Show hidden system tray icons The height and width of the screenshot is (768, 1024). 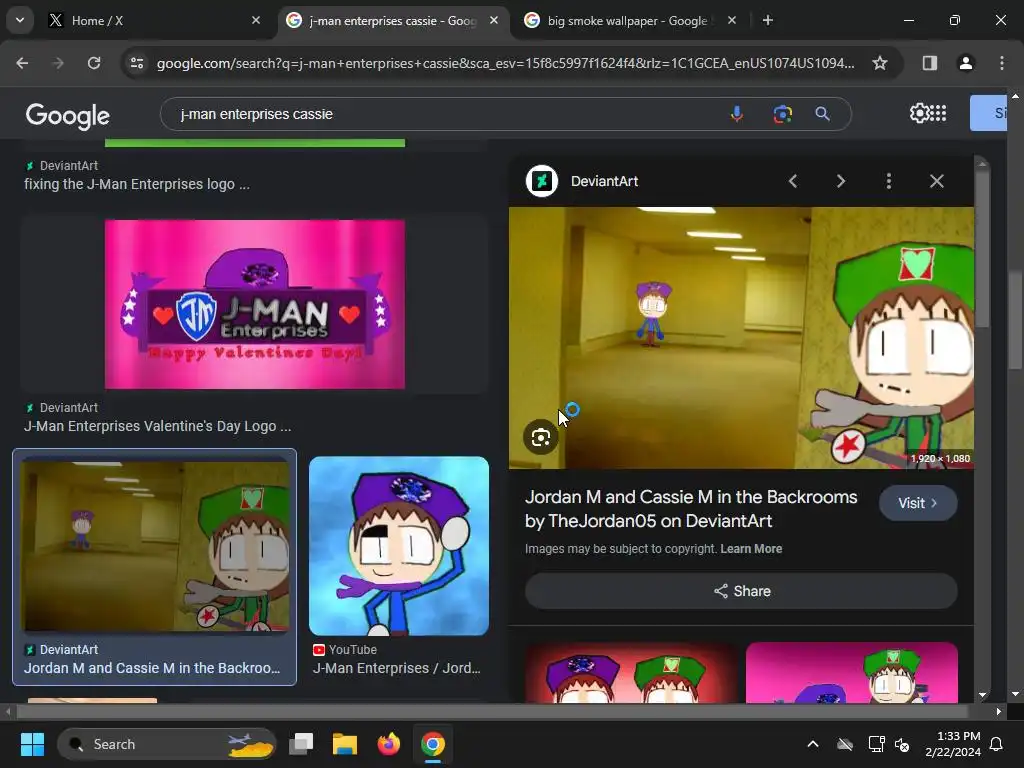[x=813, y=744]
